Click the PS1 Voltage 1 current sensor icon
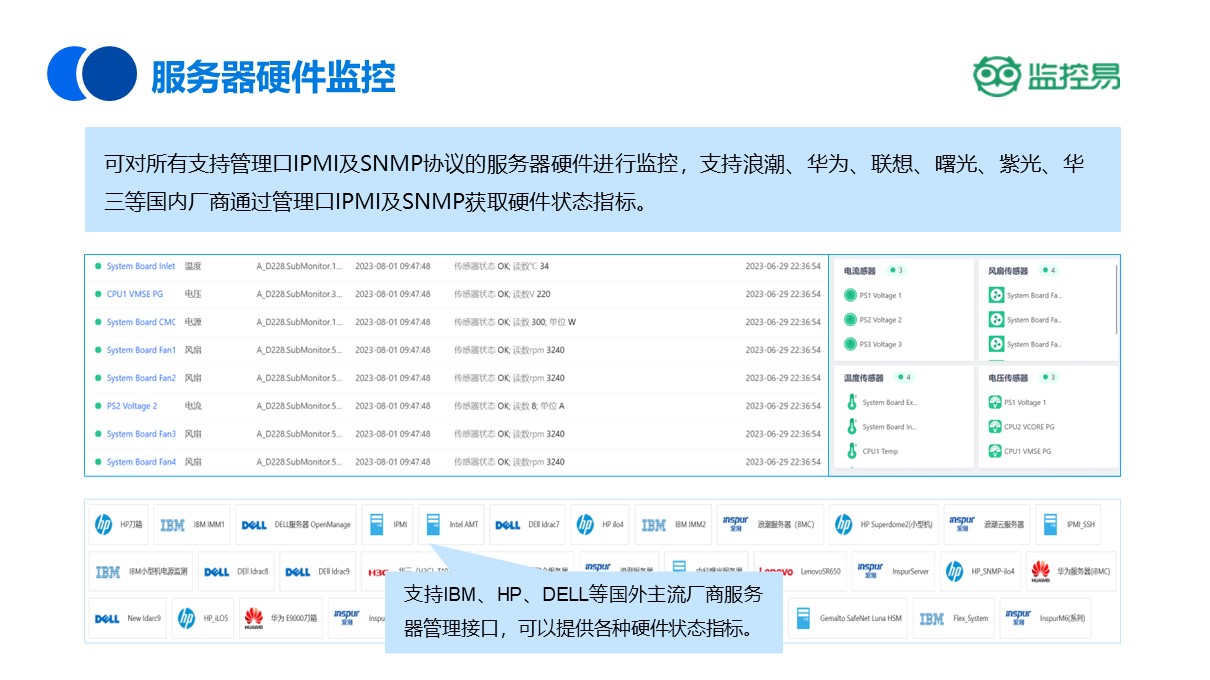 [x=851, y=295]
